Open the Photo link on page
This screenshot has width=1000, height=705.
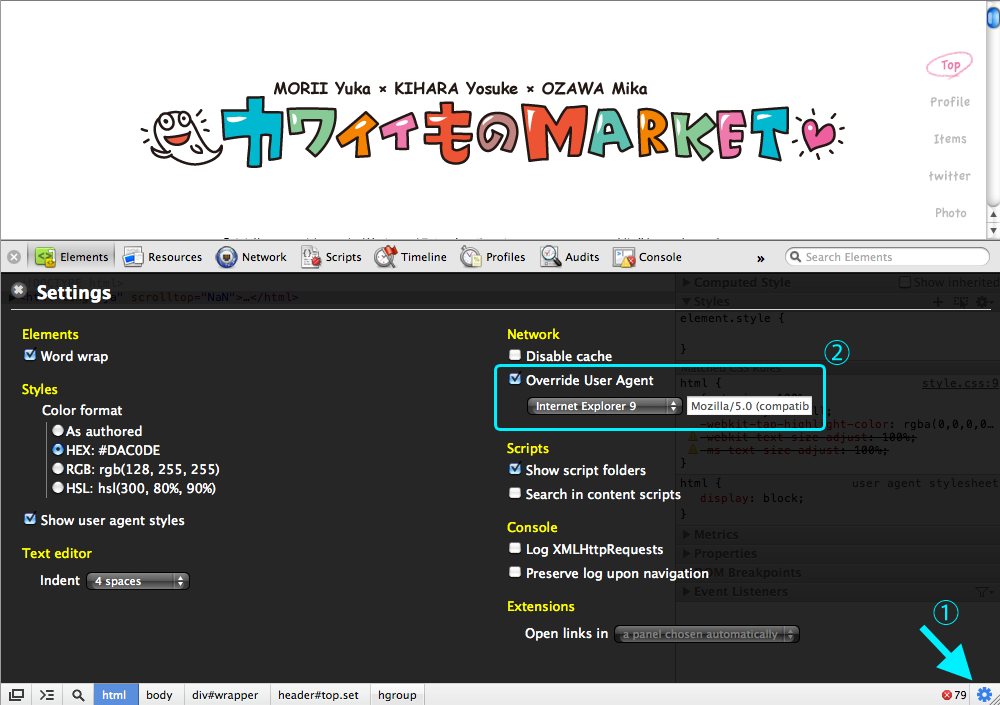(x=950, y=213)
